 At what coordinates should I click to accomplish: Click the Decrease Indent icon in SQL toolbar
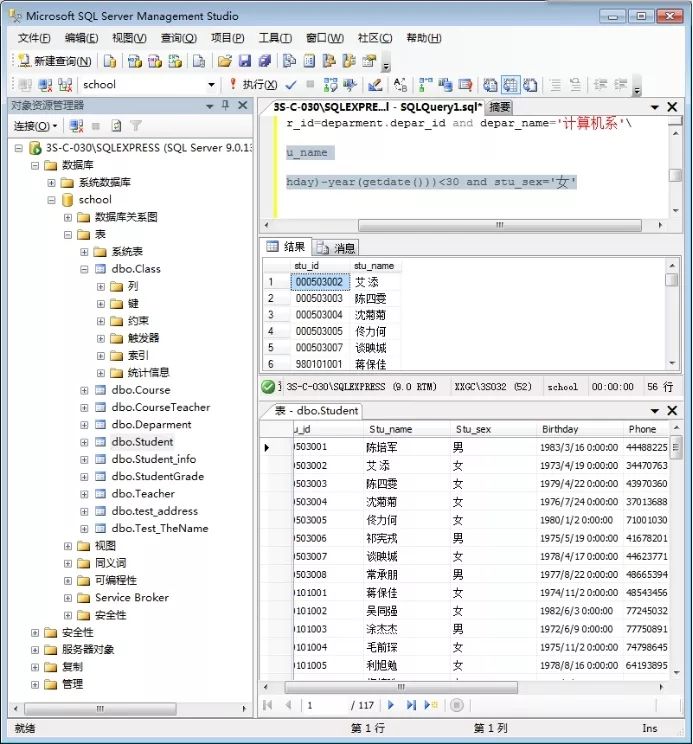coord(600,85)
